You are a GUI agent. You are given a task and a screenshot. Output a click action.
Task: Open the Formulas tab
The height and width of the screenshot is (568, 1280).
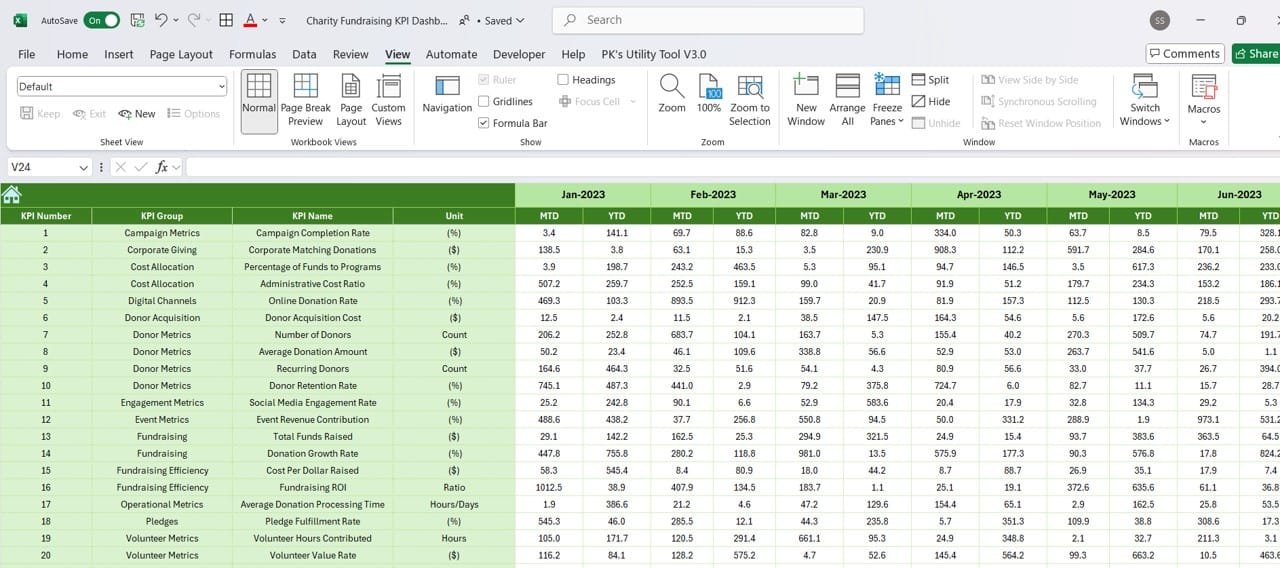point(252,54)
